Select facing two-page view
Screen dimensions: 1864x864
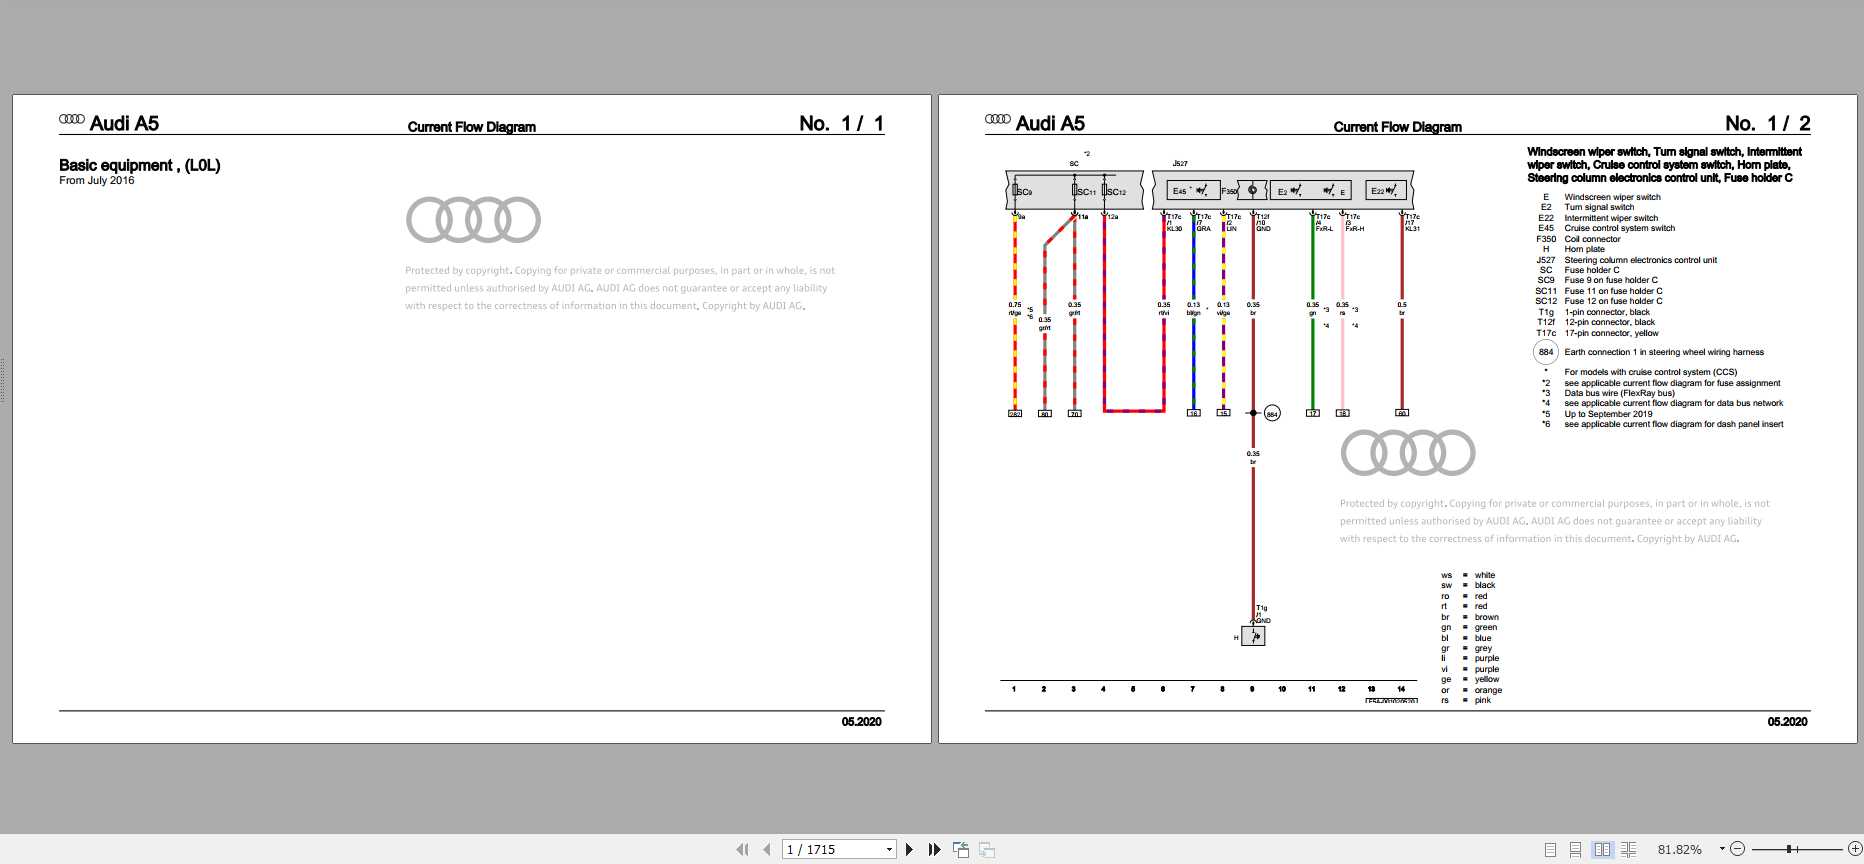1602,849
